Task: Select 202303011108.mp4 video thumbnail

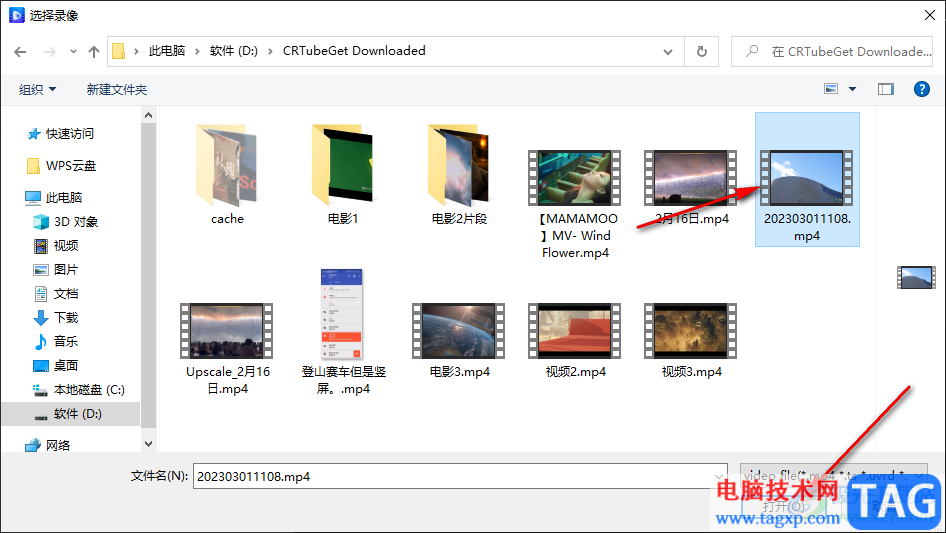Action: [807, 179]
